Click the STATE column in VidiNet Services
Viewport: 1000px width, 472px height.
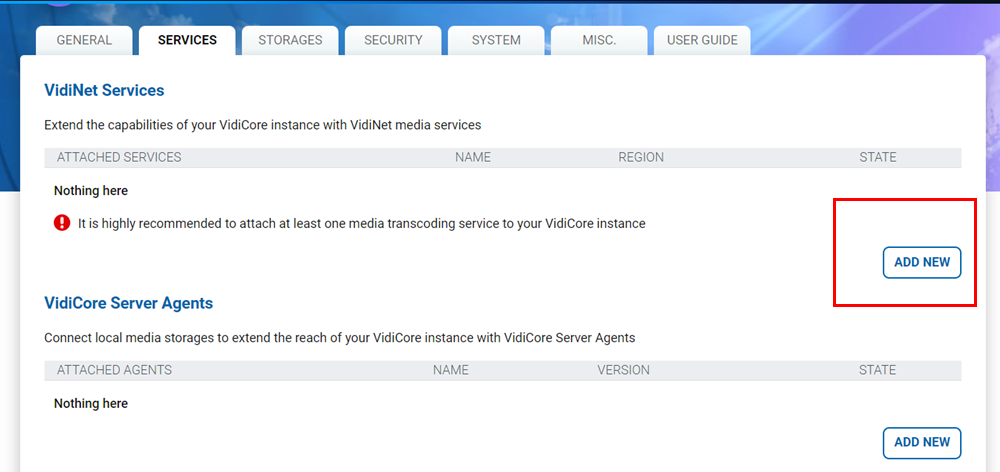tap(877, 157)
